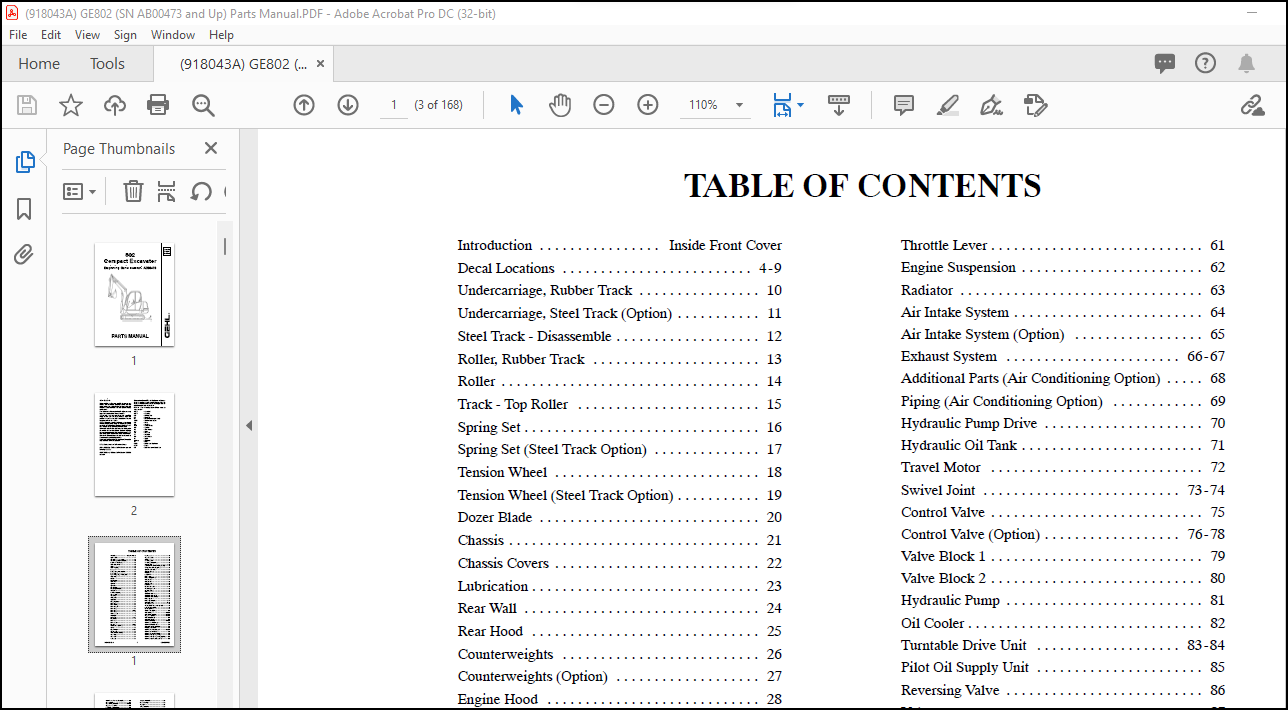Screen dimensions: 1288x710
Task: Bookmark file with star icon
Action: click(x=71, y=105)
